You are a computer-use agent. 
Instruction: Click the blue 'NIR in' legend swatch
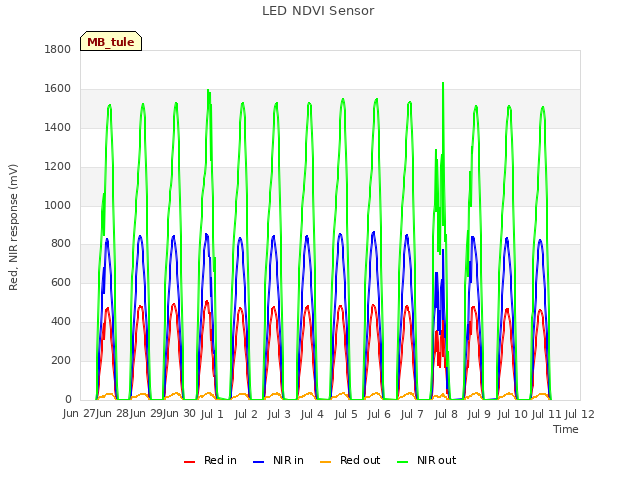[x=258, y=462]
